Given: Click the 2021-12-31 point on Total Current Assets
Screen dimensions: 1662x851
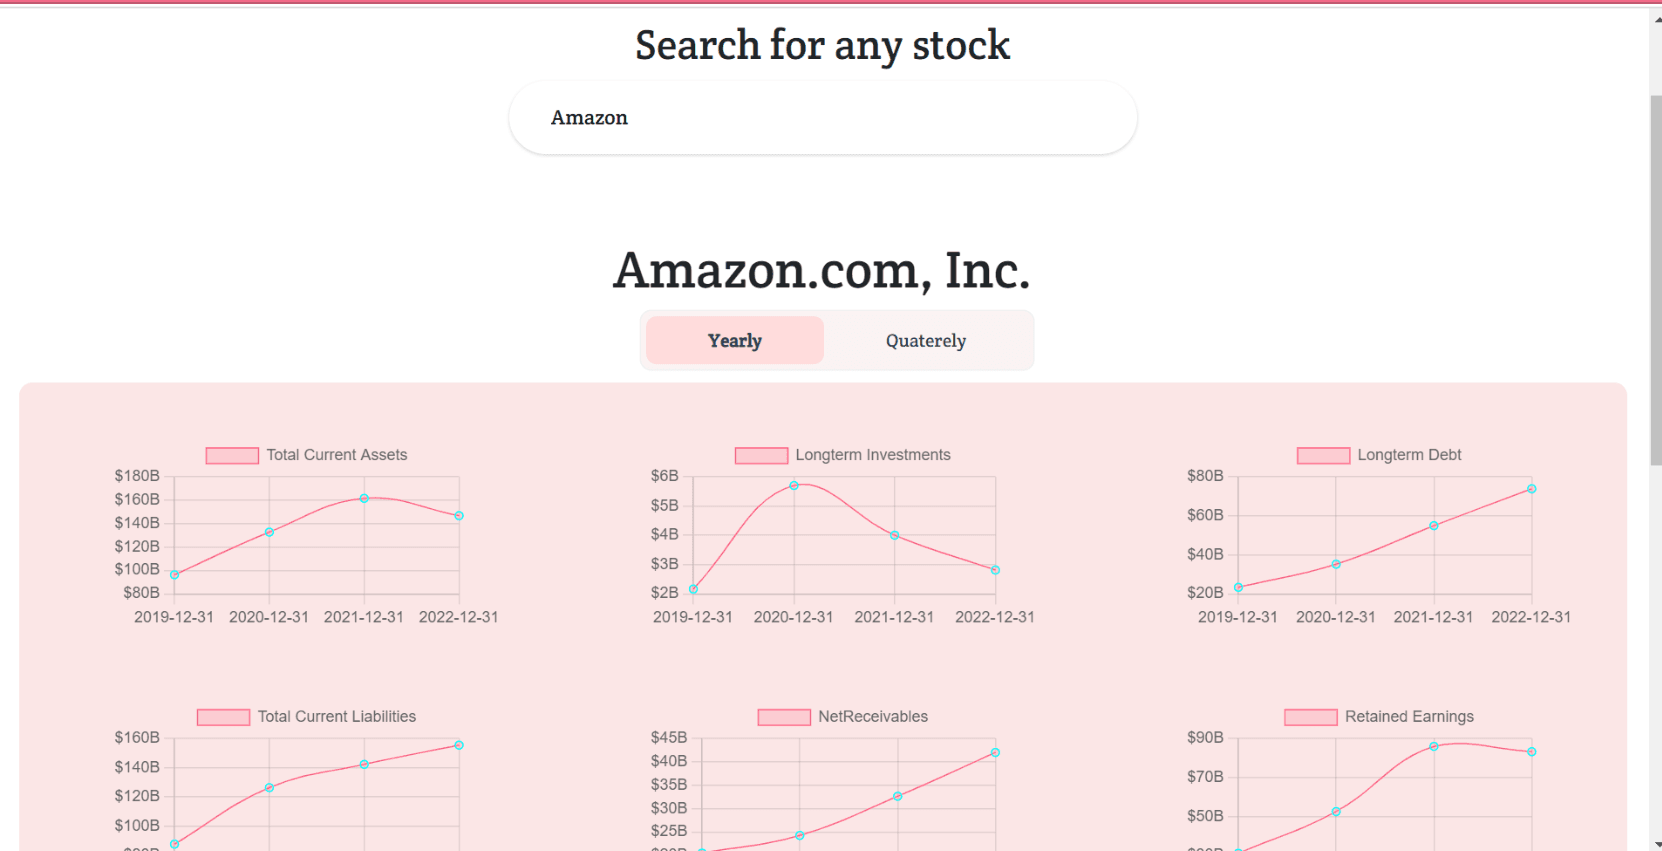Looking at the screenshot, I should pos(364,498).
